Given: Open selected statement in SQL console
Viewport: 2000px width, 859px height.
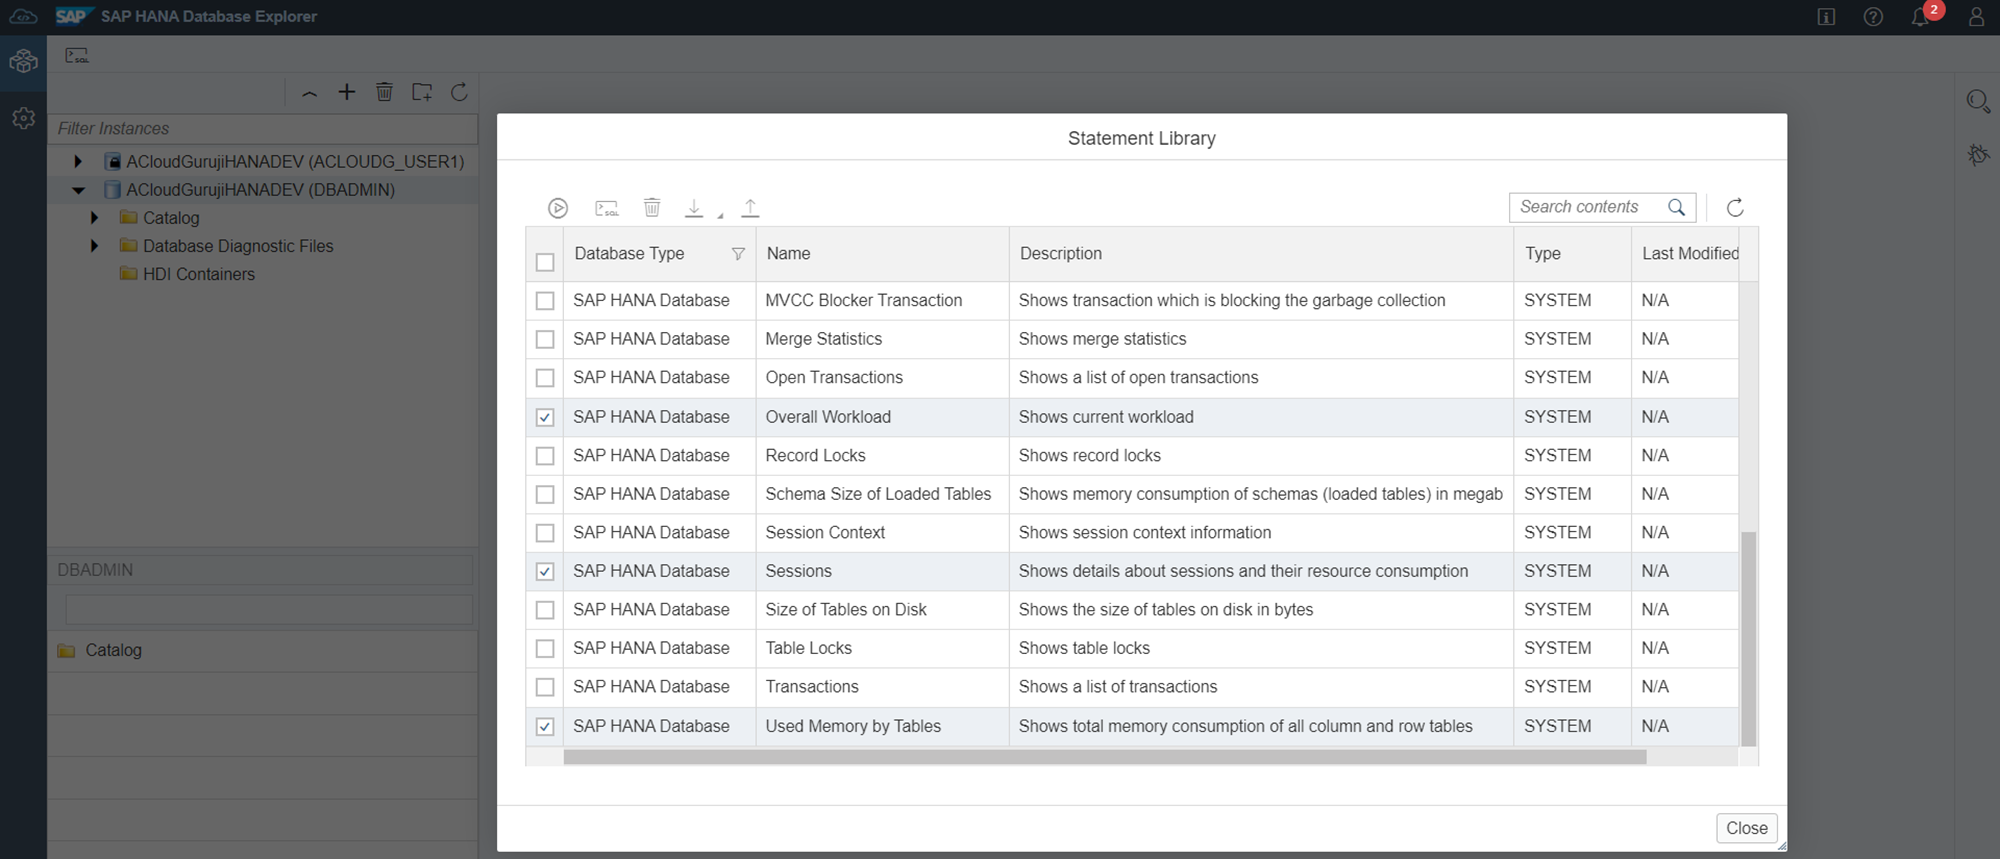Looking at the screenshot, I should (606, 208).
